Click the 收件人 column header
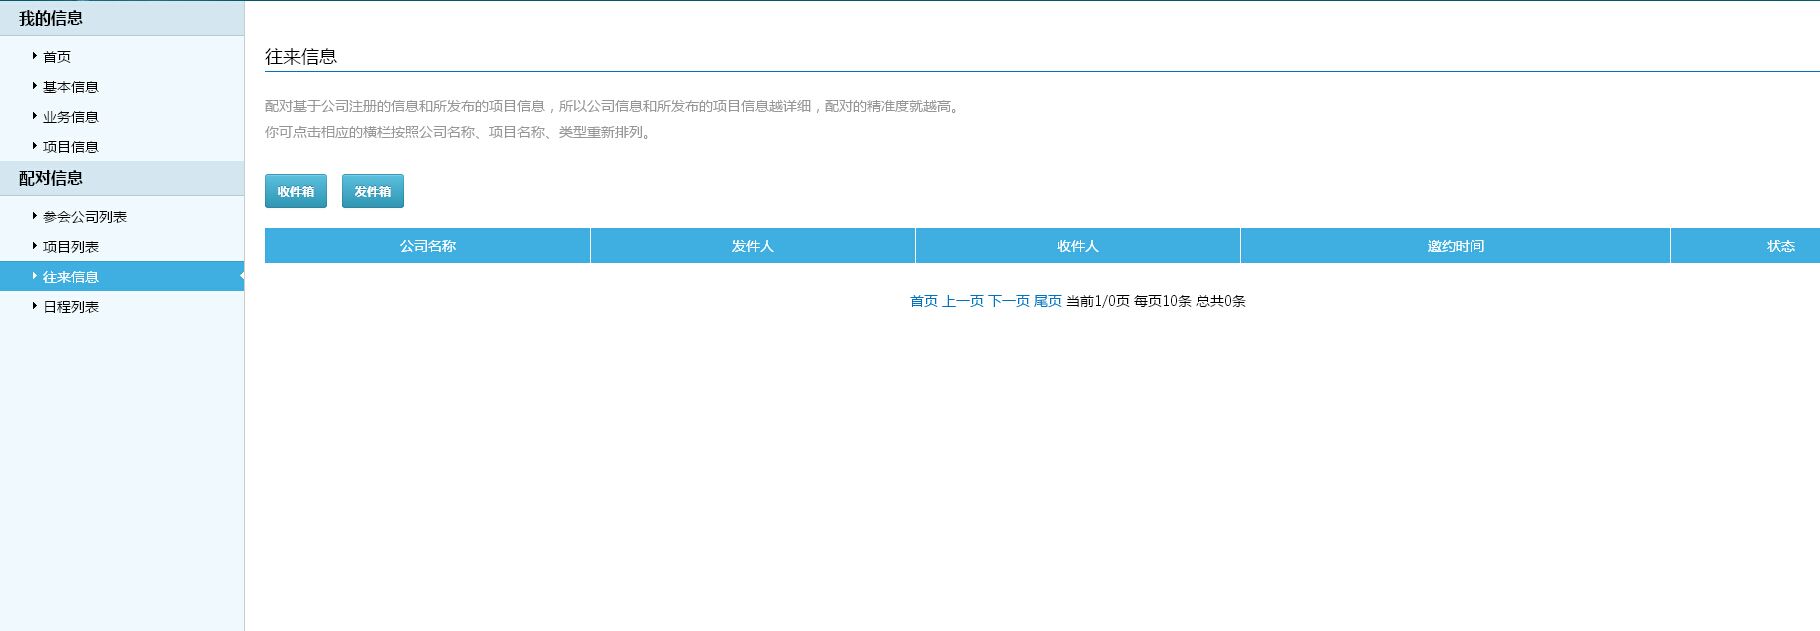 click(x=1077, y=246)
